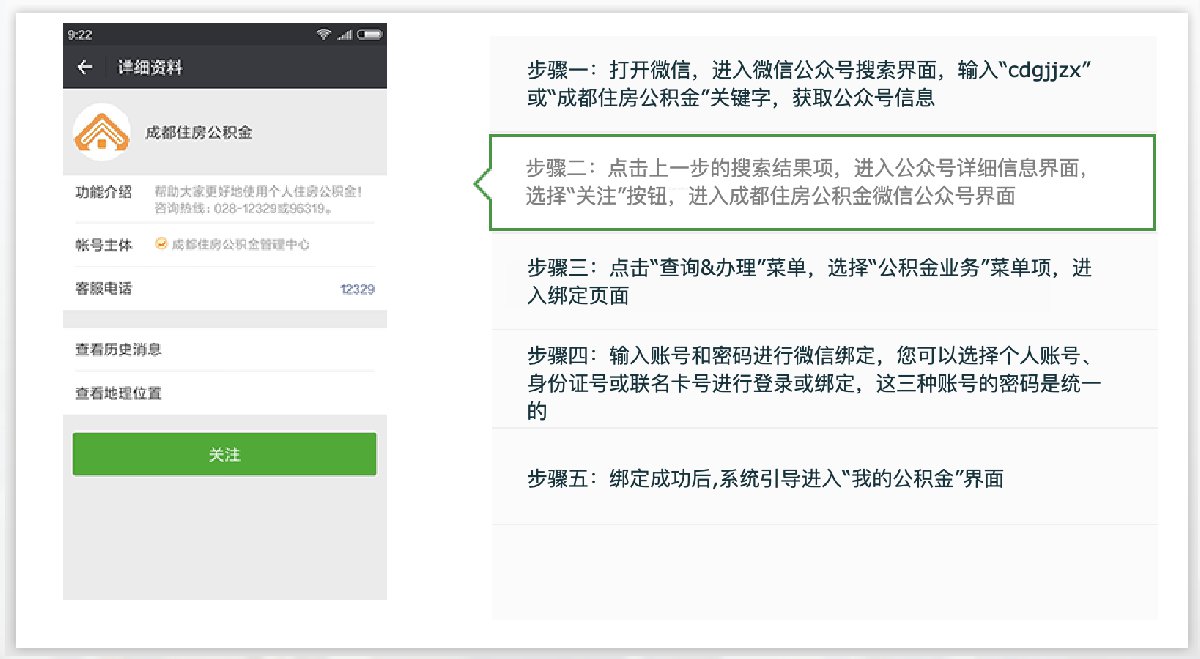
Task: Click the battery icon in status bar
Action: [370, 35]
